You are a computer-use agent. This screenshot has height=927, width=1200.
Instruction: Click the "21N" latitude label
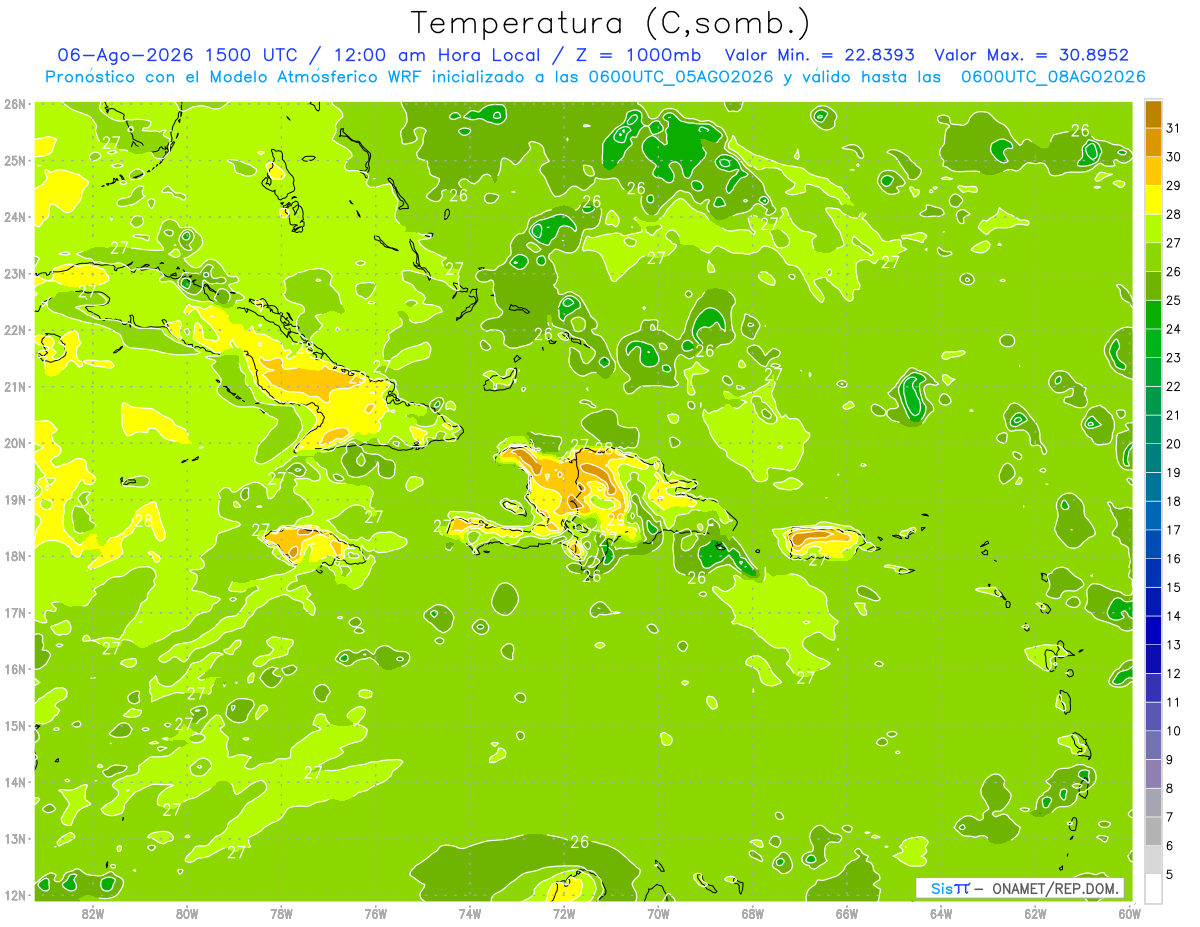pos(15,387)
